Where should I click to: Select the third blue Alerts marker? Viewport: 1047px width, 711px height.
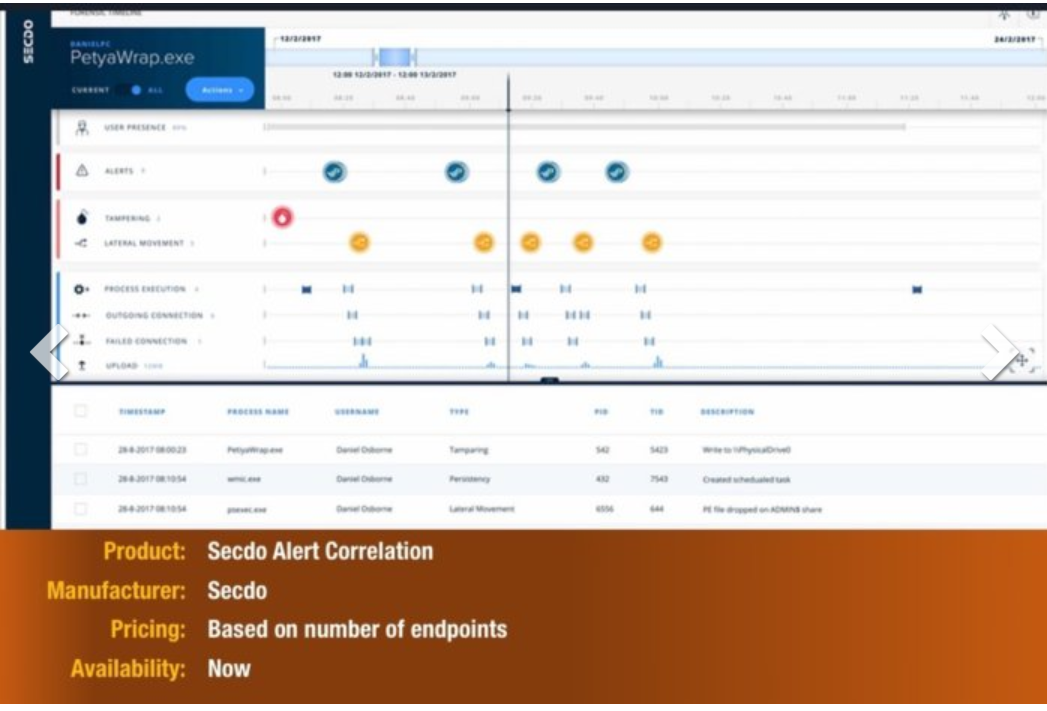coord(548,172)
